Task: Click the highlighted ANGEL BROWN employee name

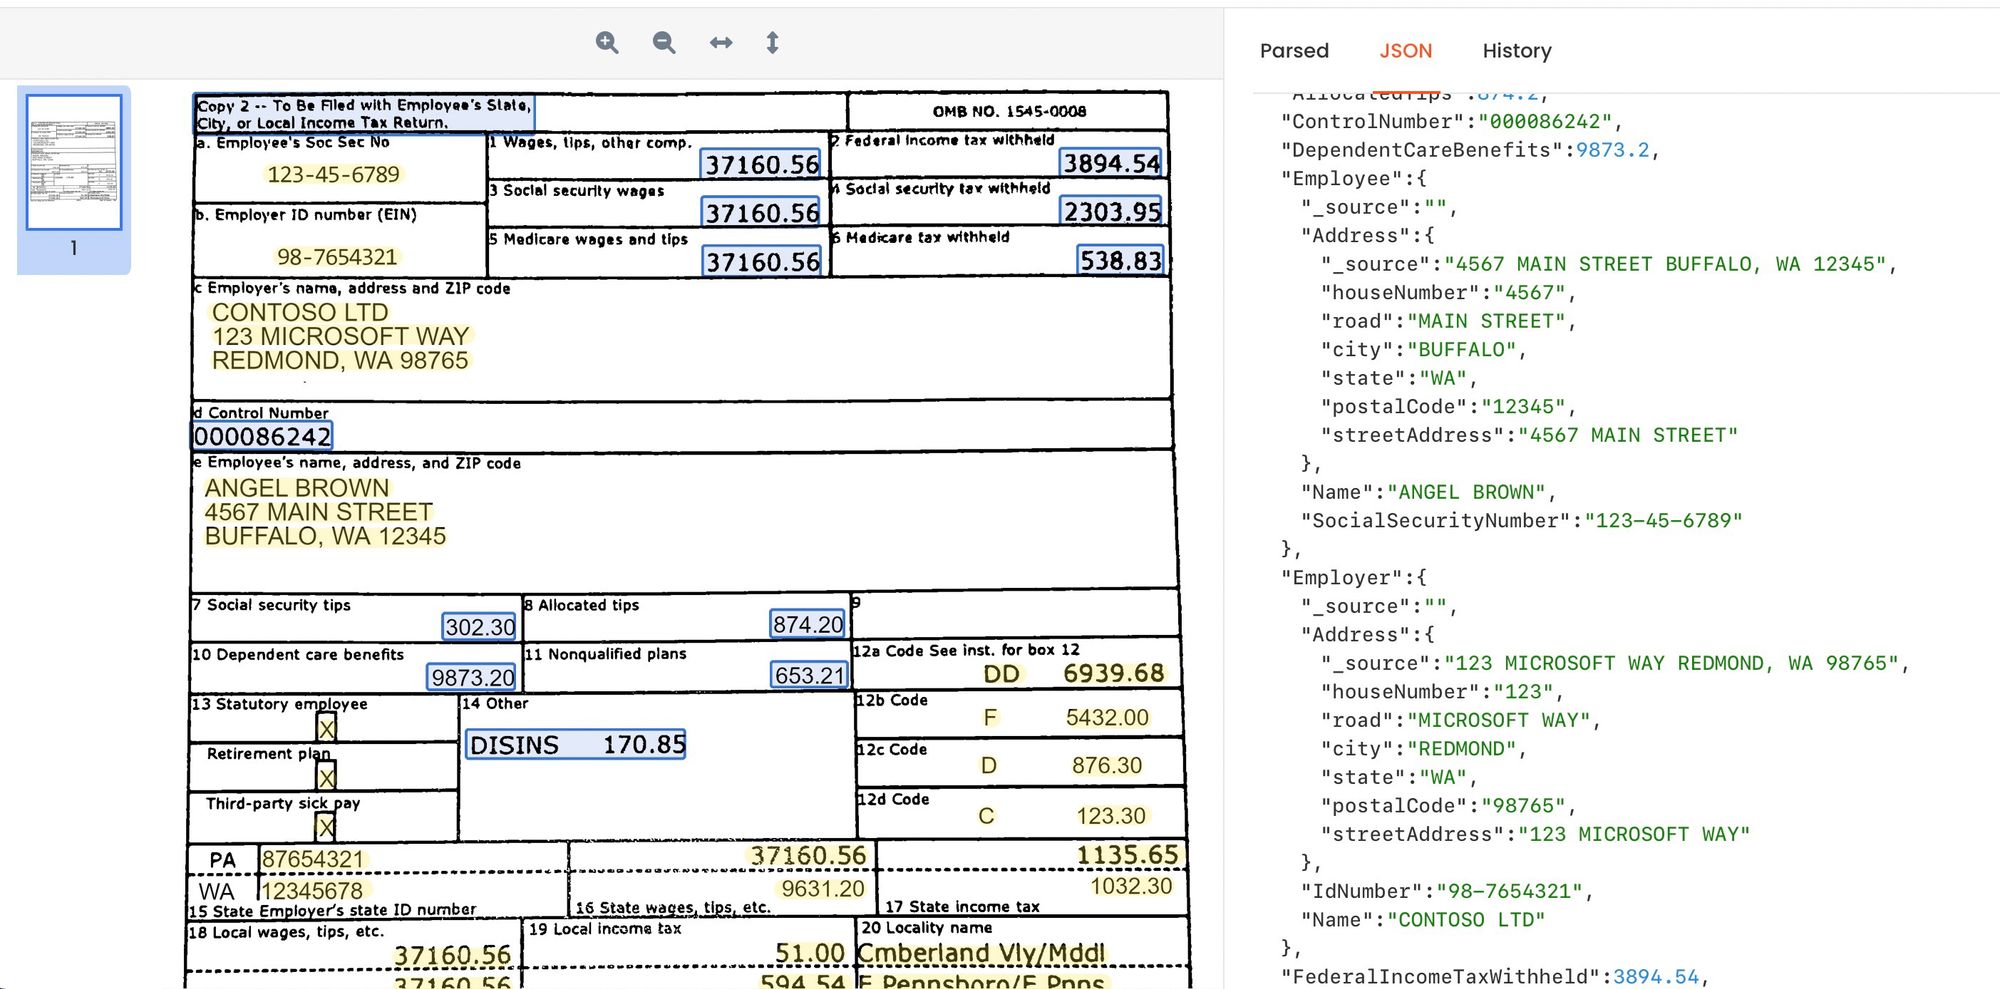Action: pos(296,488)
